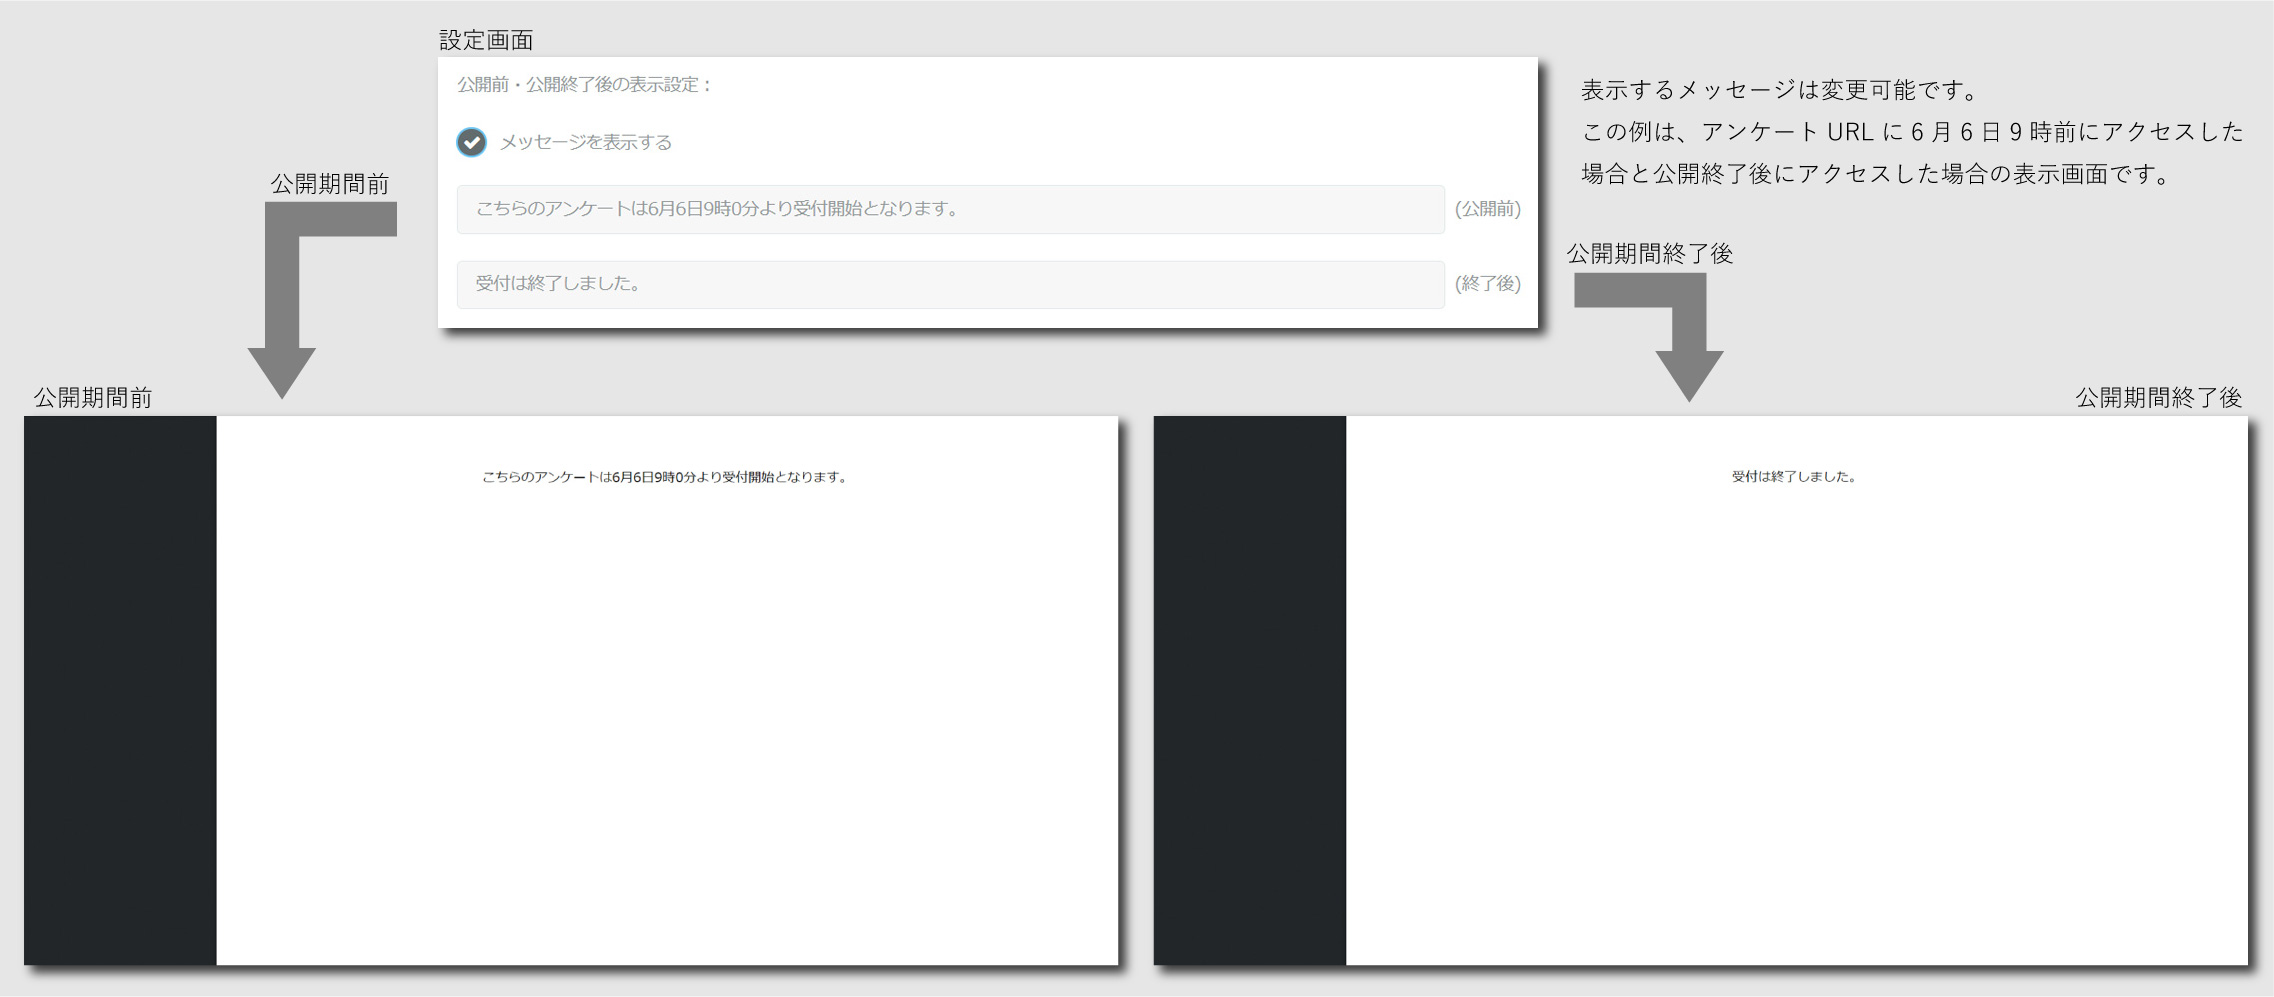
Task: Click the (終了後) label beside the input
Action: coord(1487,284)
